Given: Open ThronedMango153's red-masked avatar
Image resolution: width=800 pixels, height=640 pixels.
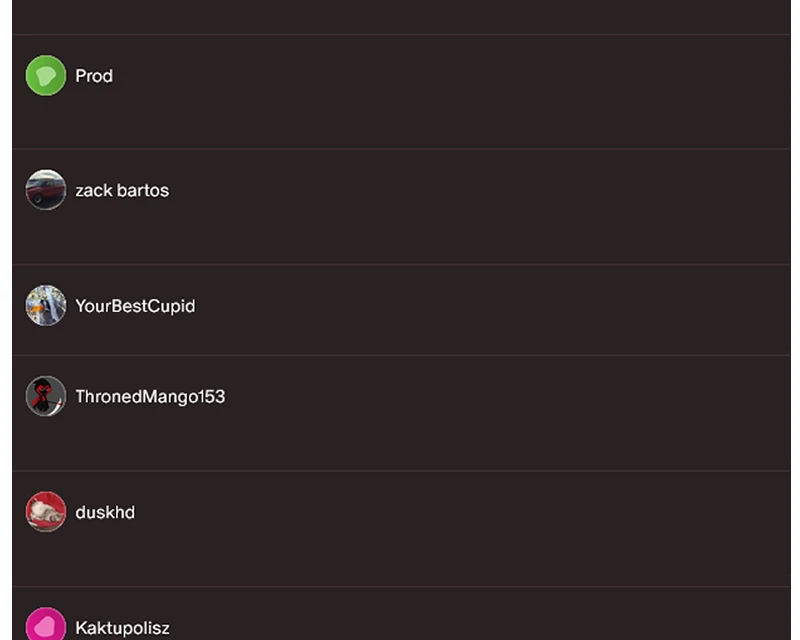Looking at the screenshot, I should [x=46, y=396].
